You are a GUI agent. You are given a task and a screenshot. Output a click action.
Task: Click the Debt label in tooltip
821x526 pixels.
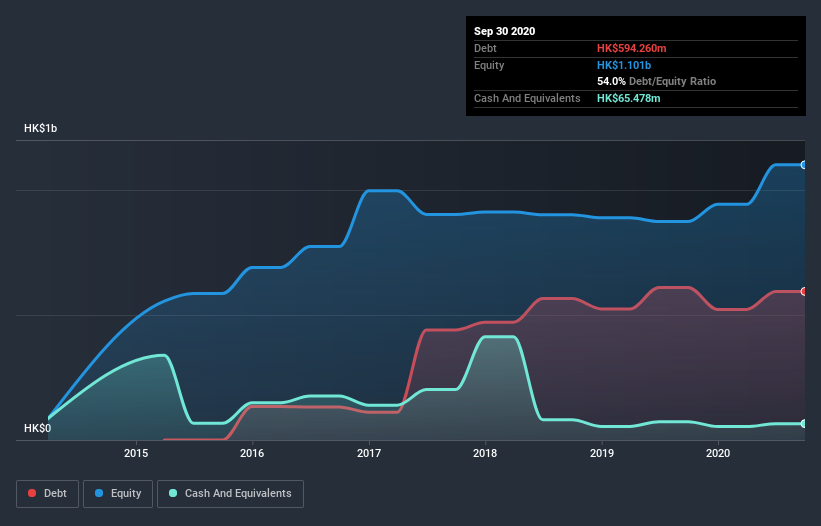[x=485, y=48]
